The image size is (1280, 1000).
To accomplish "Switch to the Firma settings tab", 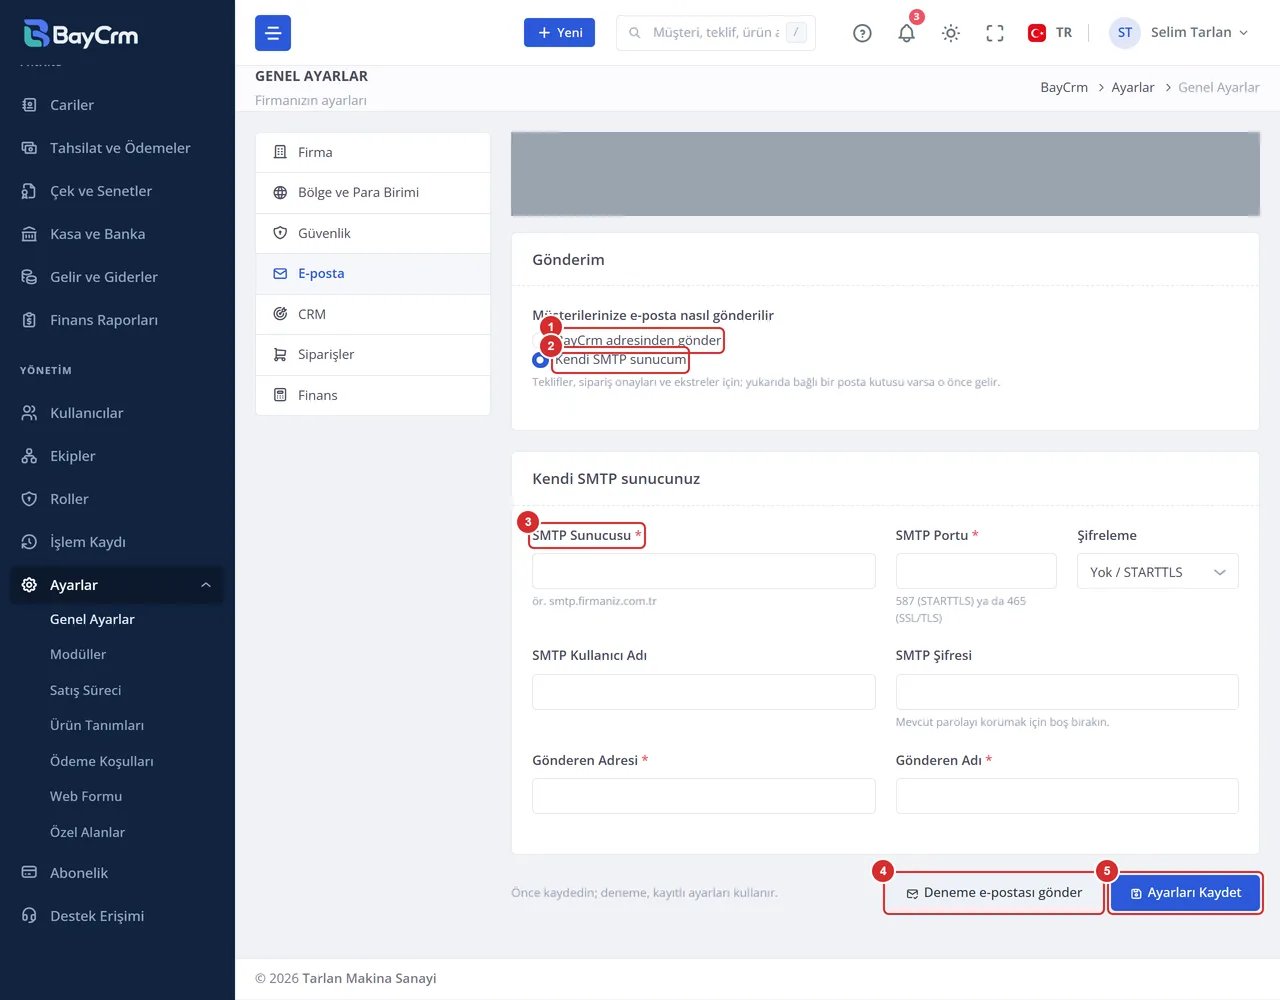I will 373,152.
